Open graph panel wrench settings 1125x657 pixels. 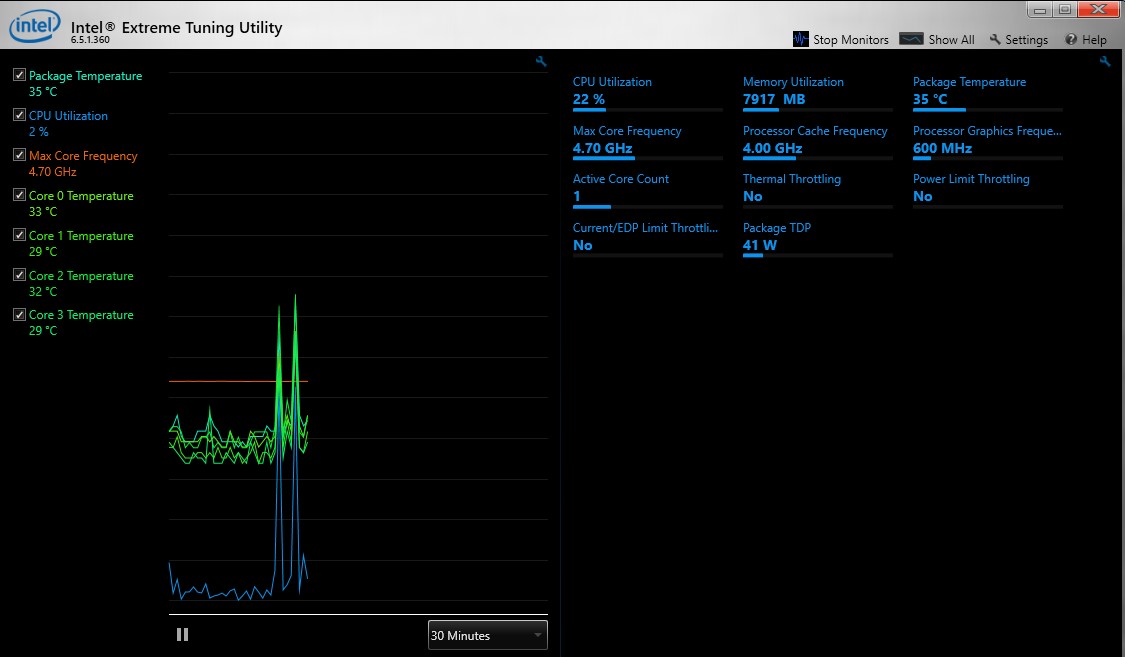pyautogui.click(x=541, y=62)
